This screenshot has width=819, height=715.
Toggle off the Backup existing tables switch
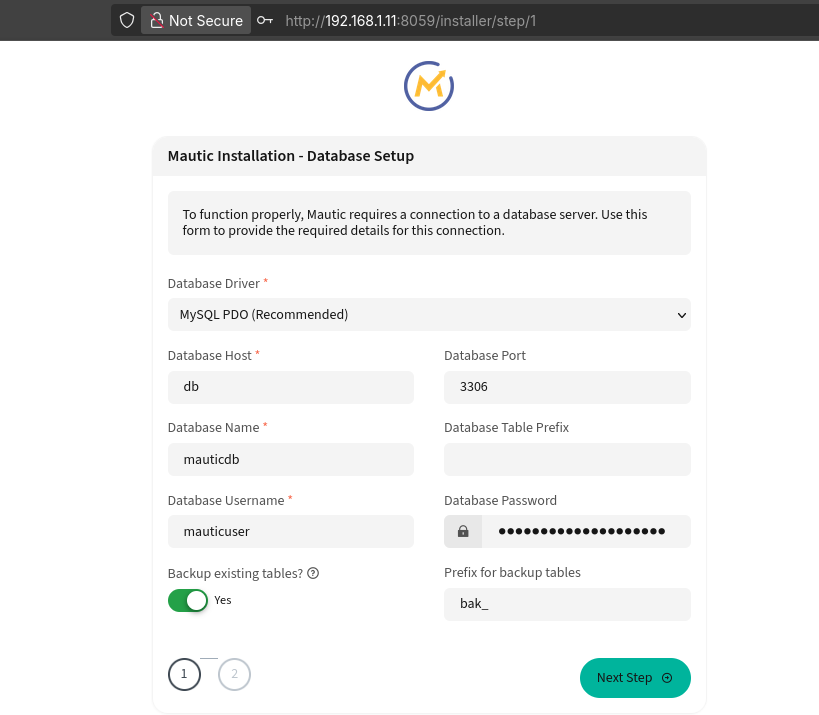point(188,600)
